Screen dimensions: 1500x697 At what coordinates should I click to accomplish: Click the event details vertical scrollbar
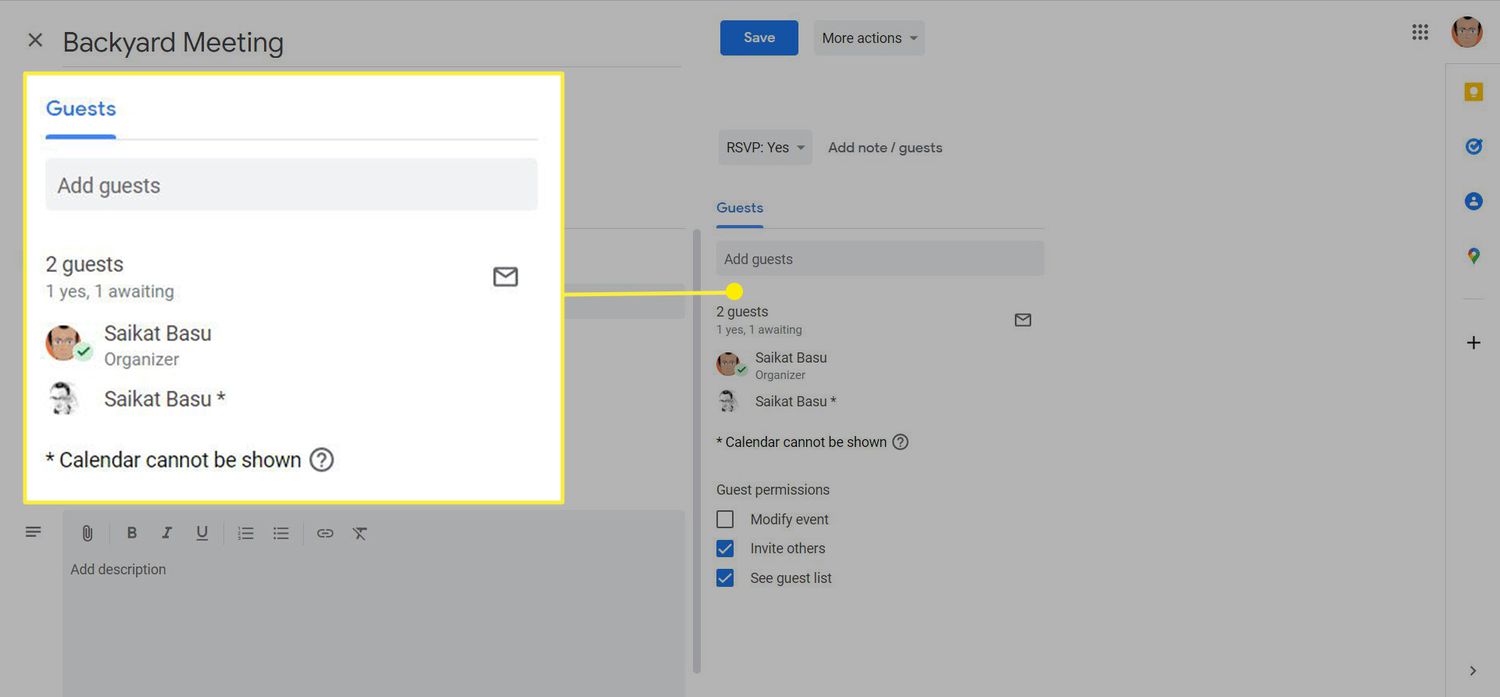[x=697, y=450]
